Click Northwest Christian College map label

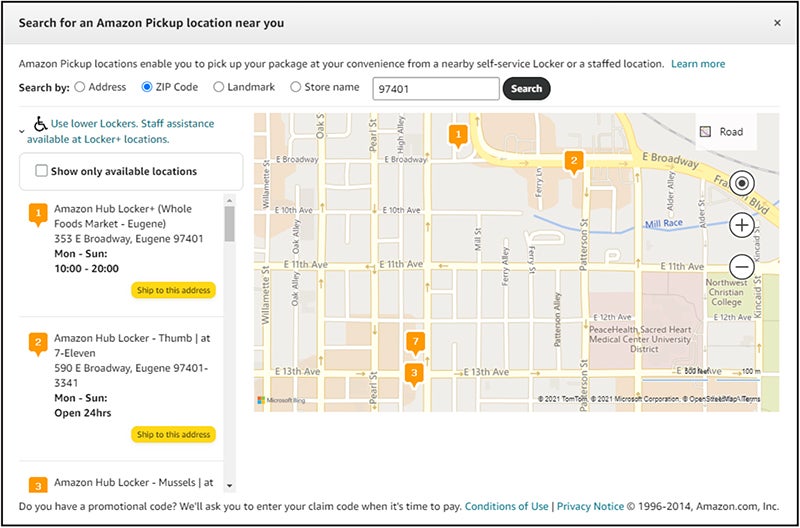727,292
